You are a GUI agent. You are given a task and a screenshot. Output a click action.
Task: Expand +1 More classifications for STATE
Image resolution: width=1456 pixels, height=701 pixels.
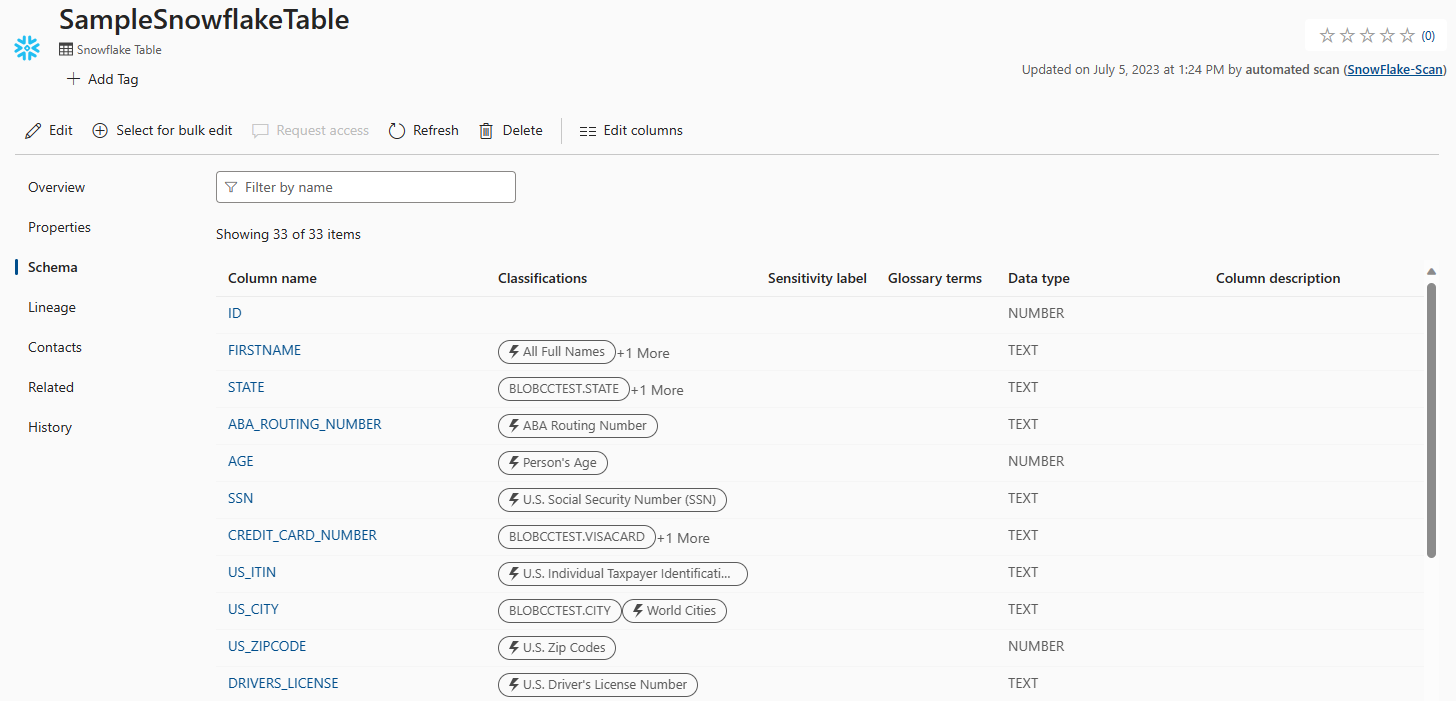point(657,389)
